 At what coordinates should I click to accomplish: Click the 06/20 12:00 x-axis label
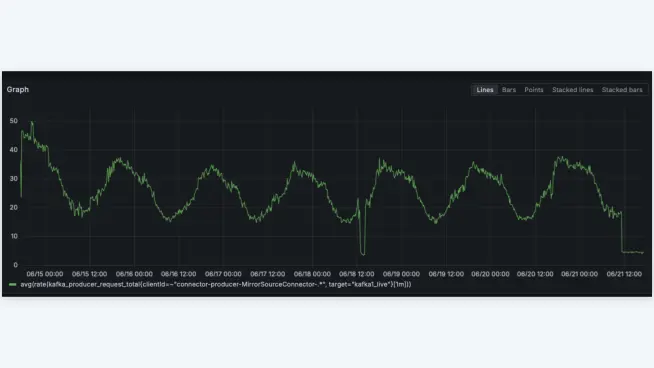[x=535, y=274]
